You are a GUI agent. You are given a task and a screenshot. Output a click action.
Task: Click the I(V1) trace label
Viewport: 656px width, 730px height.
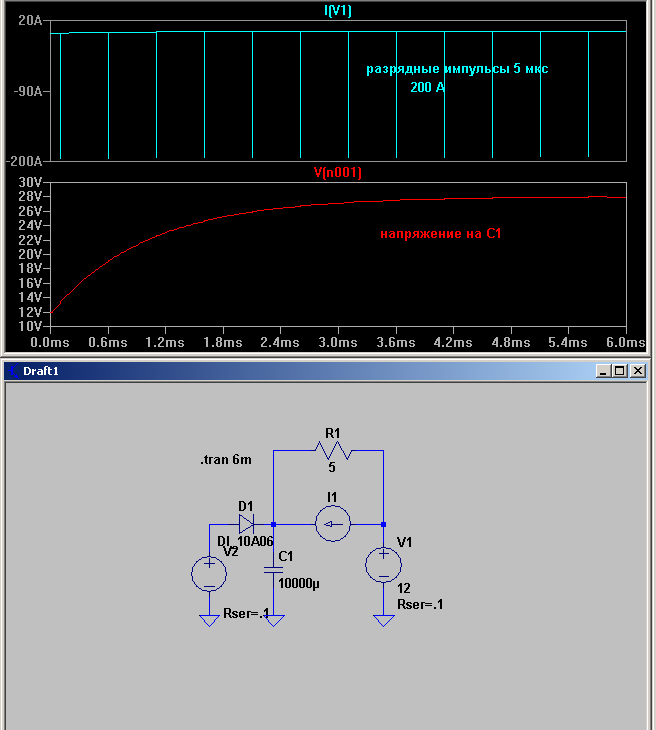[338, 10]
